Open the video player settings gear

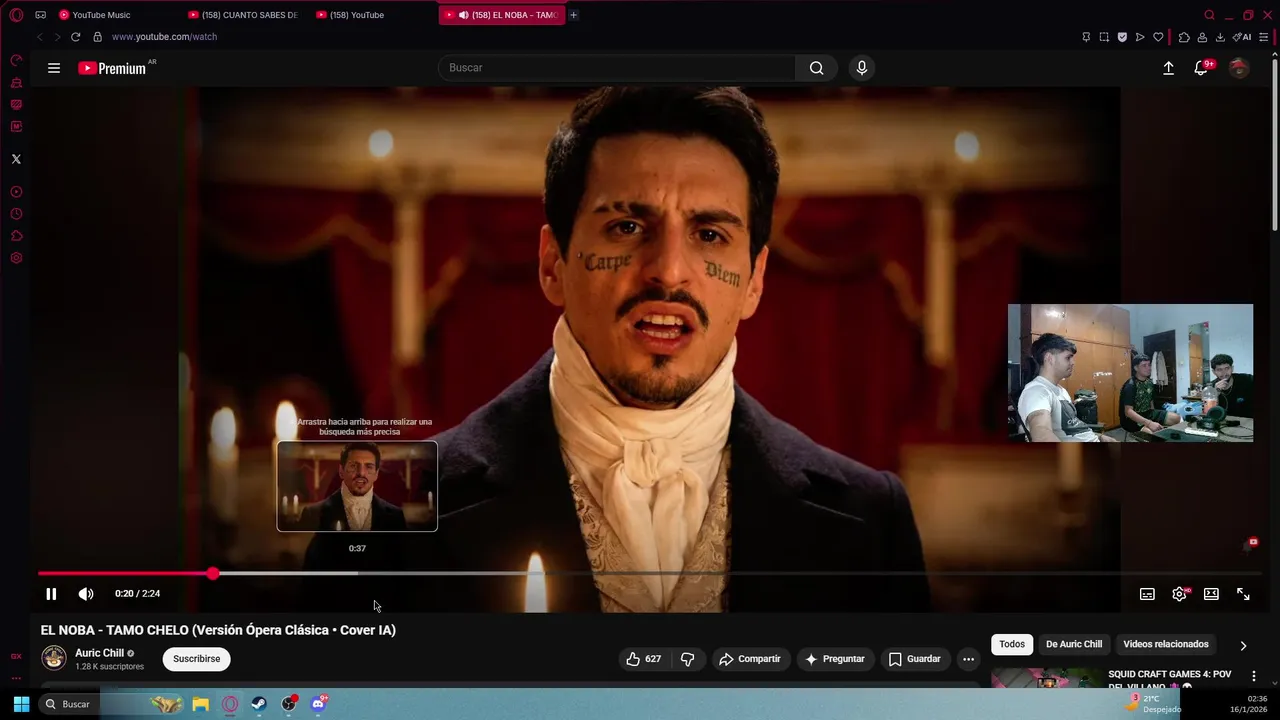point(1180,594)
